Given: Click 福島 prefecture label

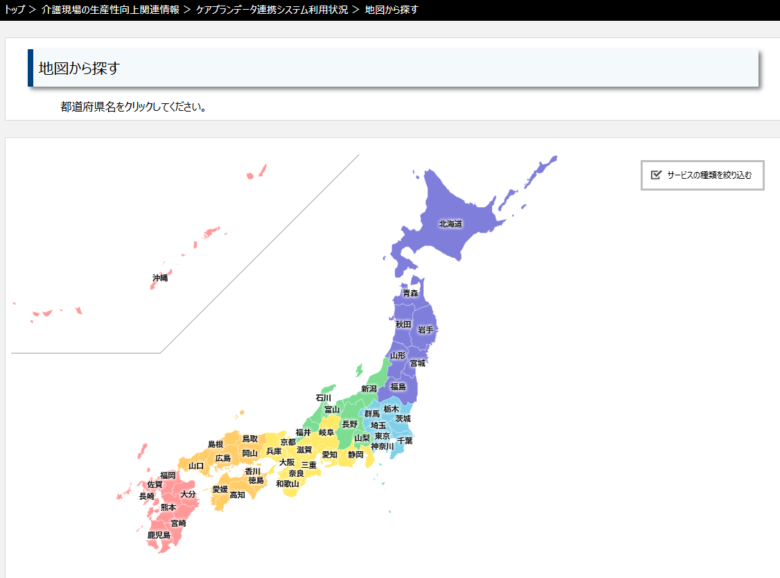Looking at the screenshot, I should (398, 386).
